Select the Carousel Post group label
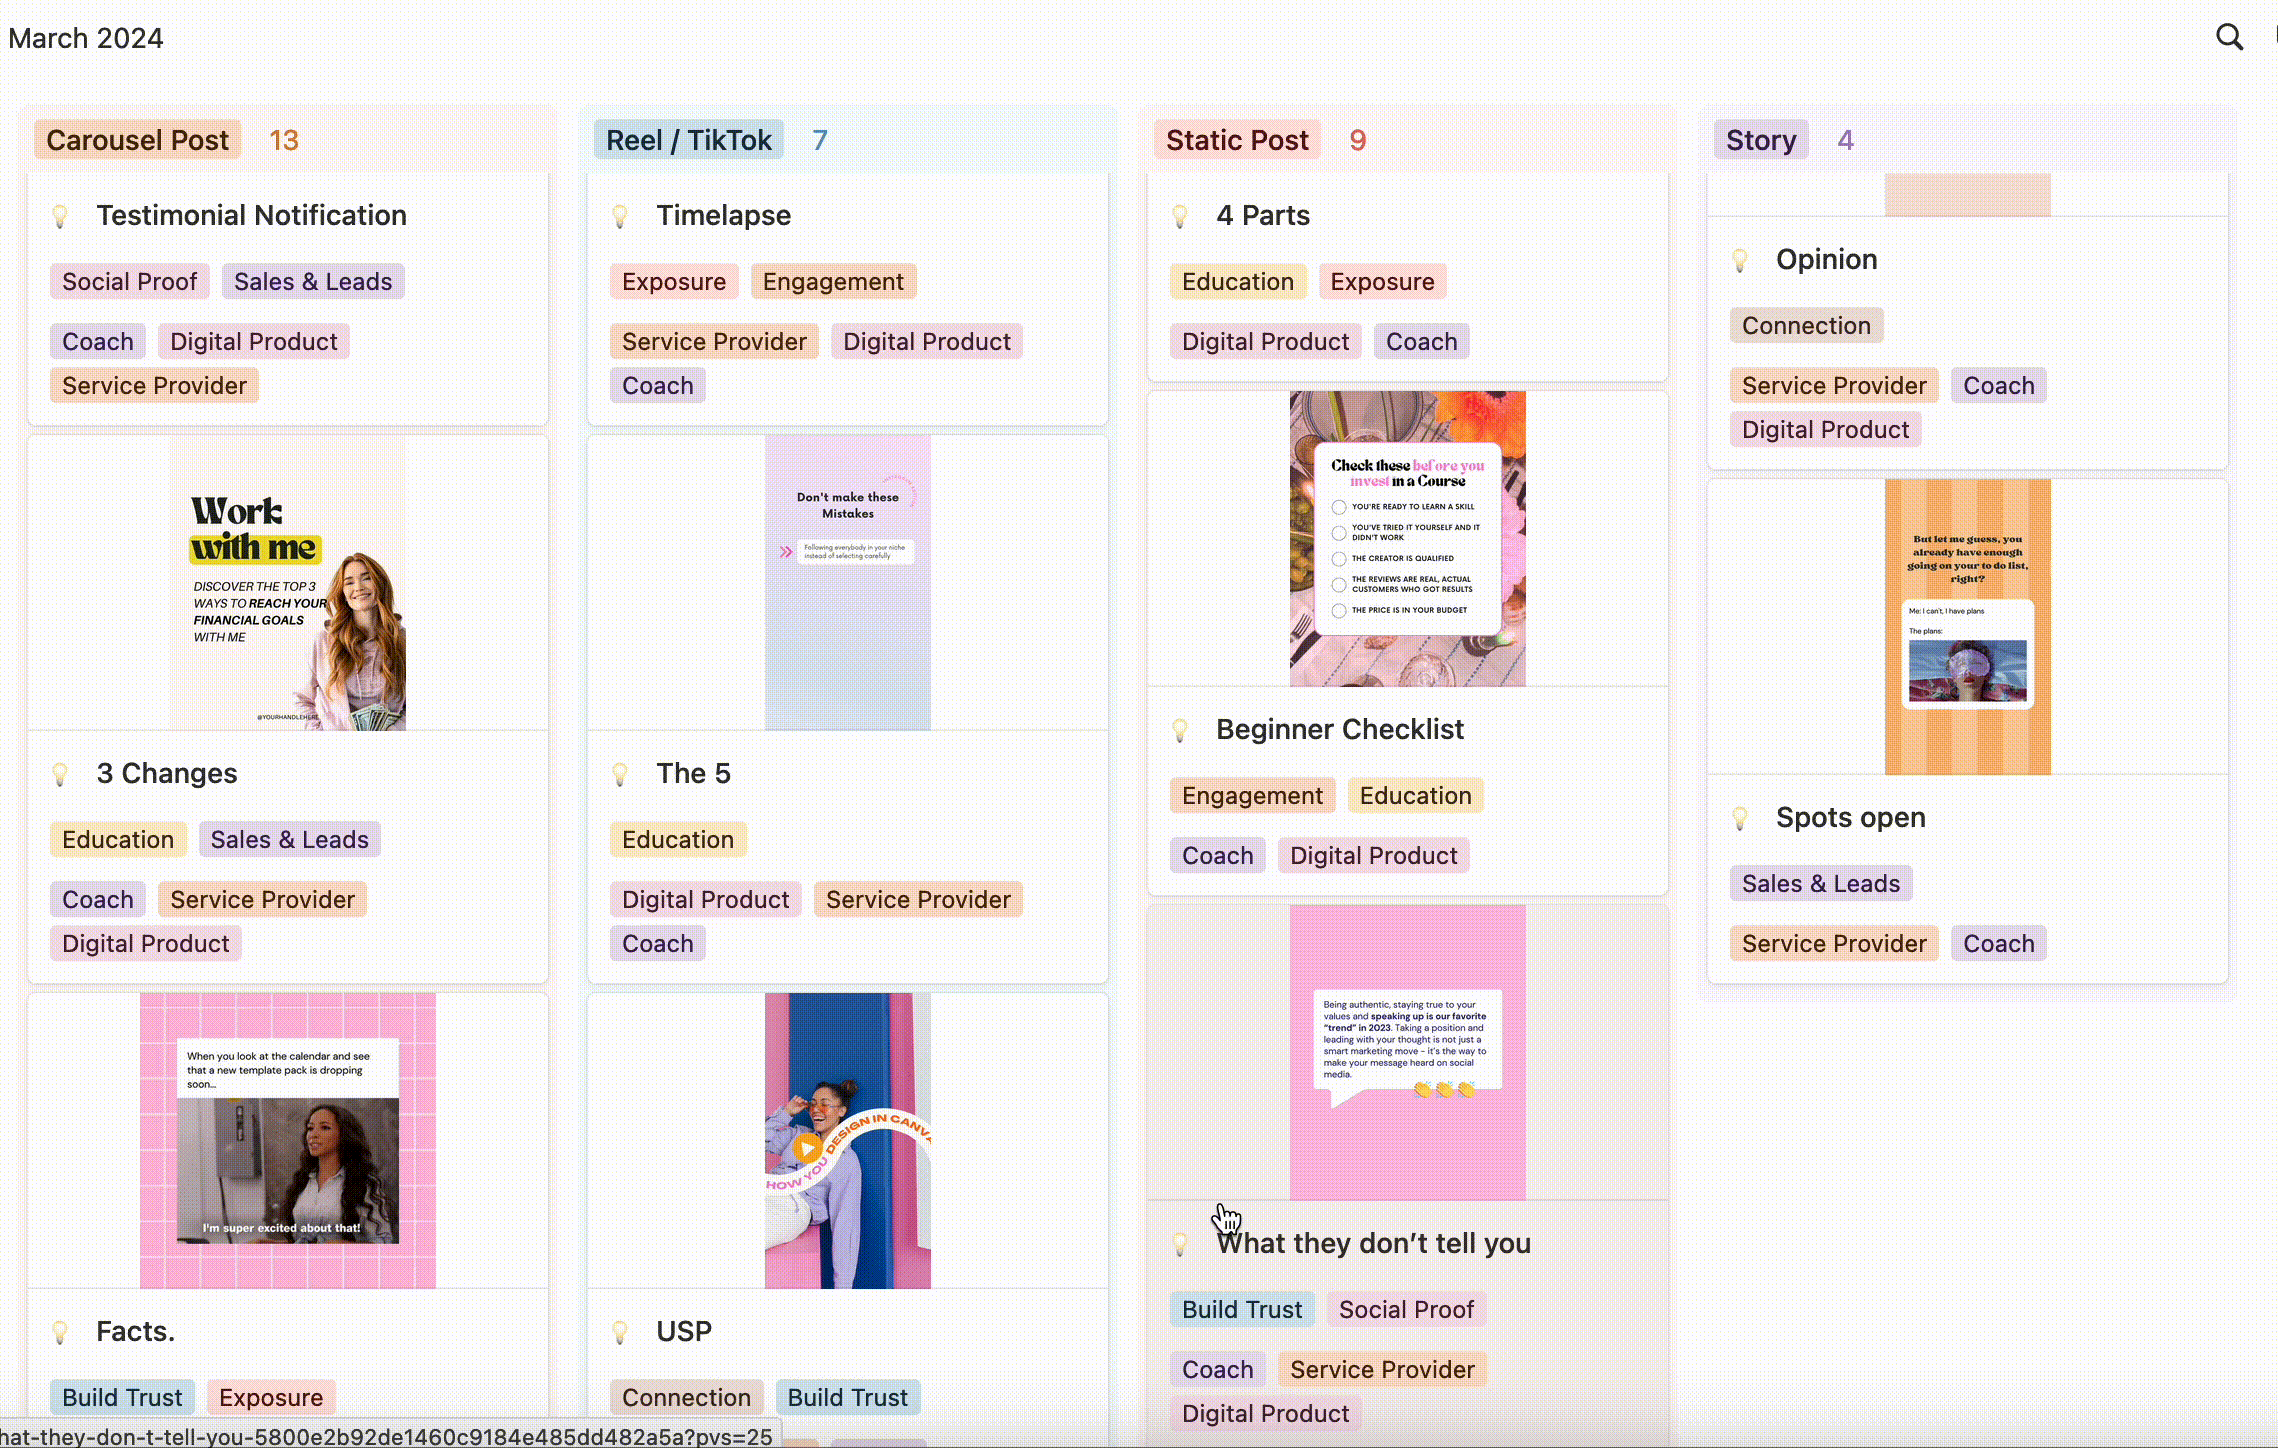 [x=138, y=140]
